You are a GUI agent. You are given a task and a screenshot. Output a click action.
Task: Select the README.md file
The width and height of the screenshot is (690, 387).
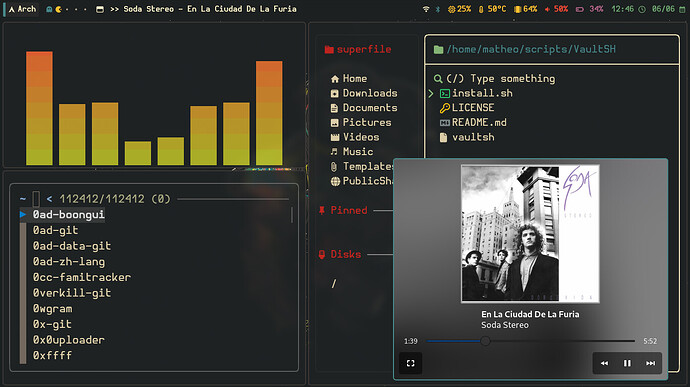pos(479,122)
